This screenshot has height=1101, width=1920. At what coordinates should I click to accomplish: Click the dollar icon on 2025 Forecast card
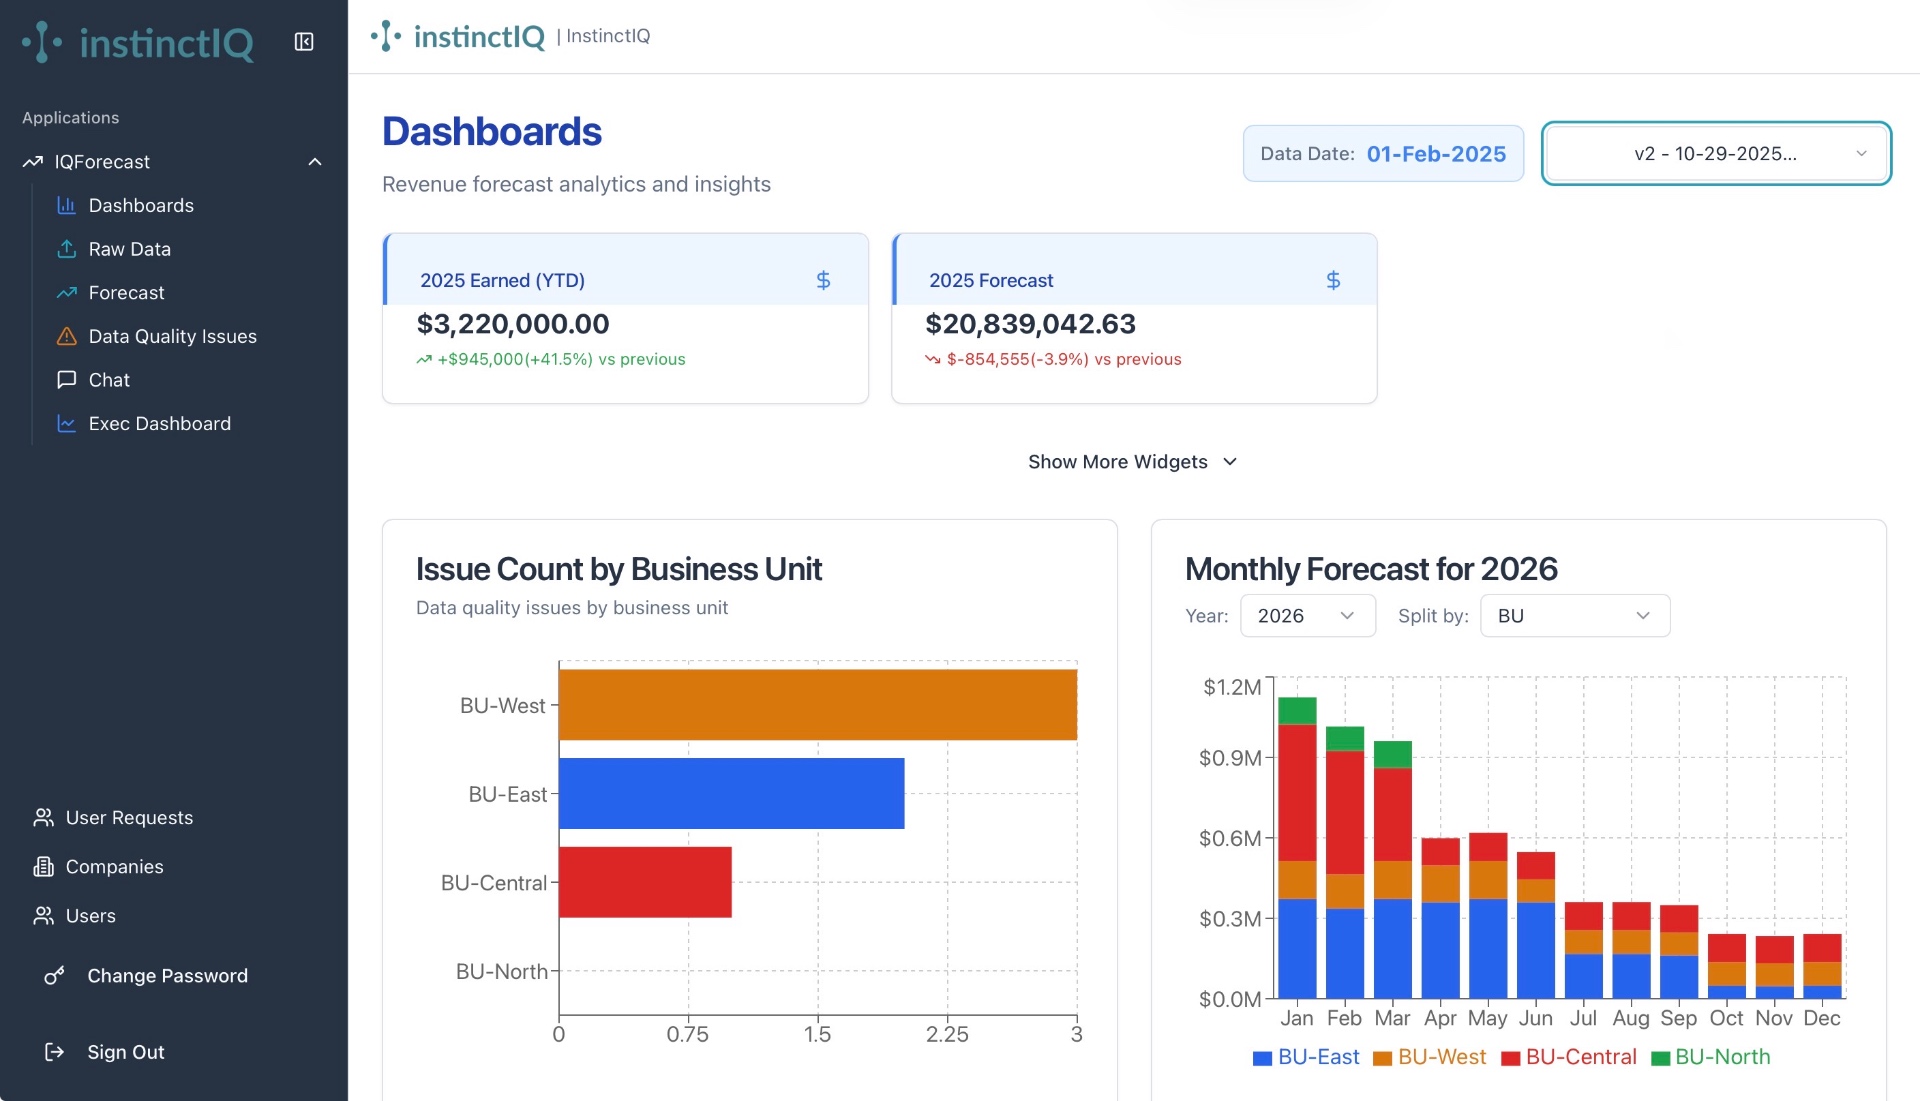tap(1333, 281)
